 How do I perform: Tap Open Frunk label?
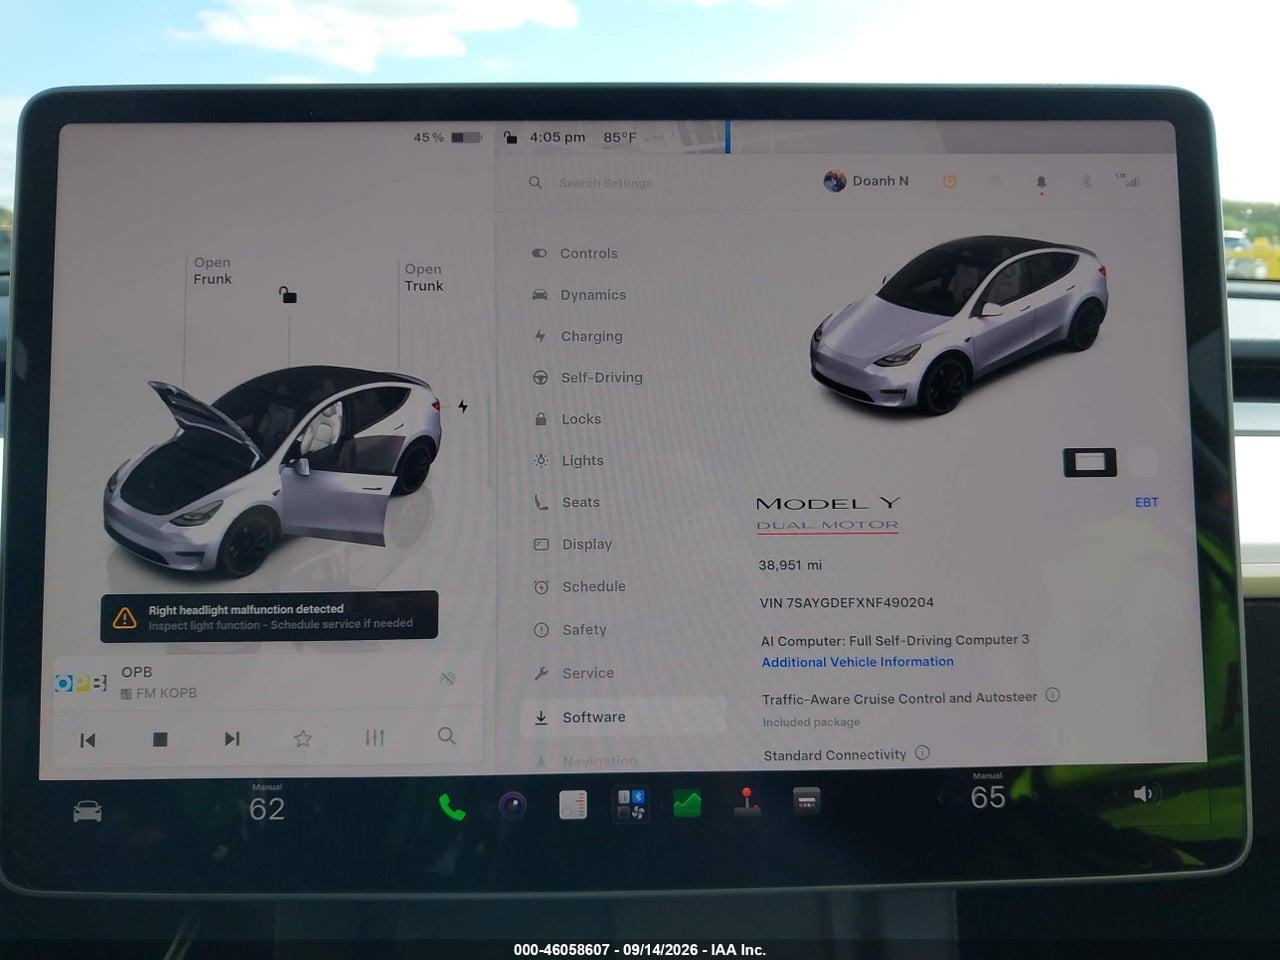point(212,270)
